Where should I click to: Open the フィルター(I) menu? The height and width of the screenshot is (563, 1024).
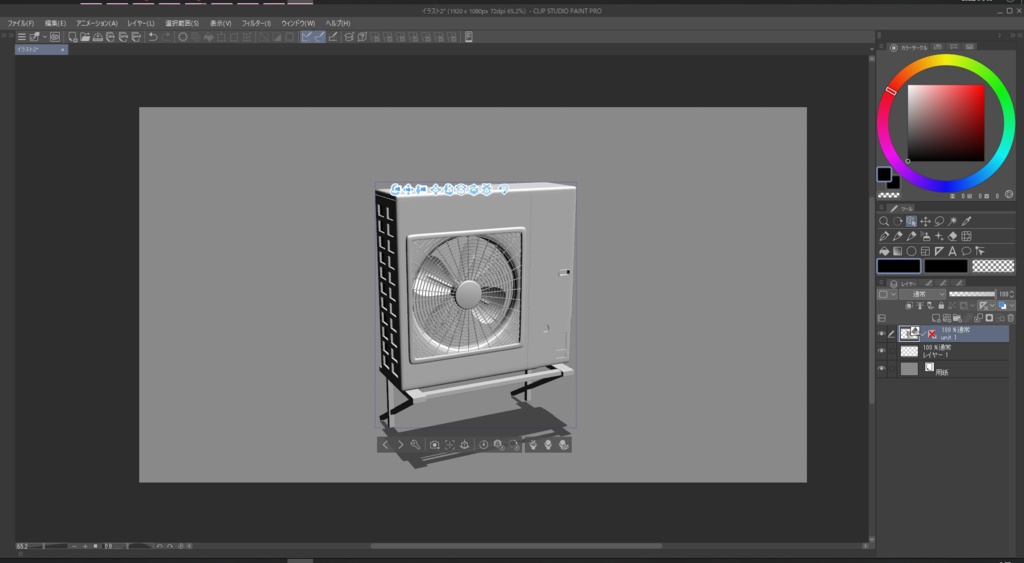tap(256, 24)
